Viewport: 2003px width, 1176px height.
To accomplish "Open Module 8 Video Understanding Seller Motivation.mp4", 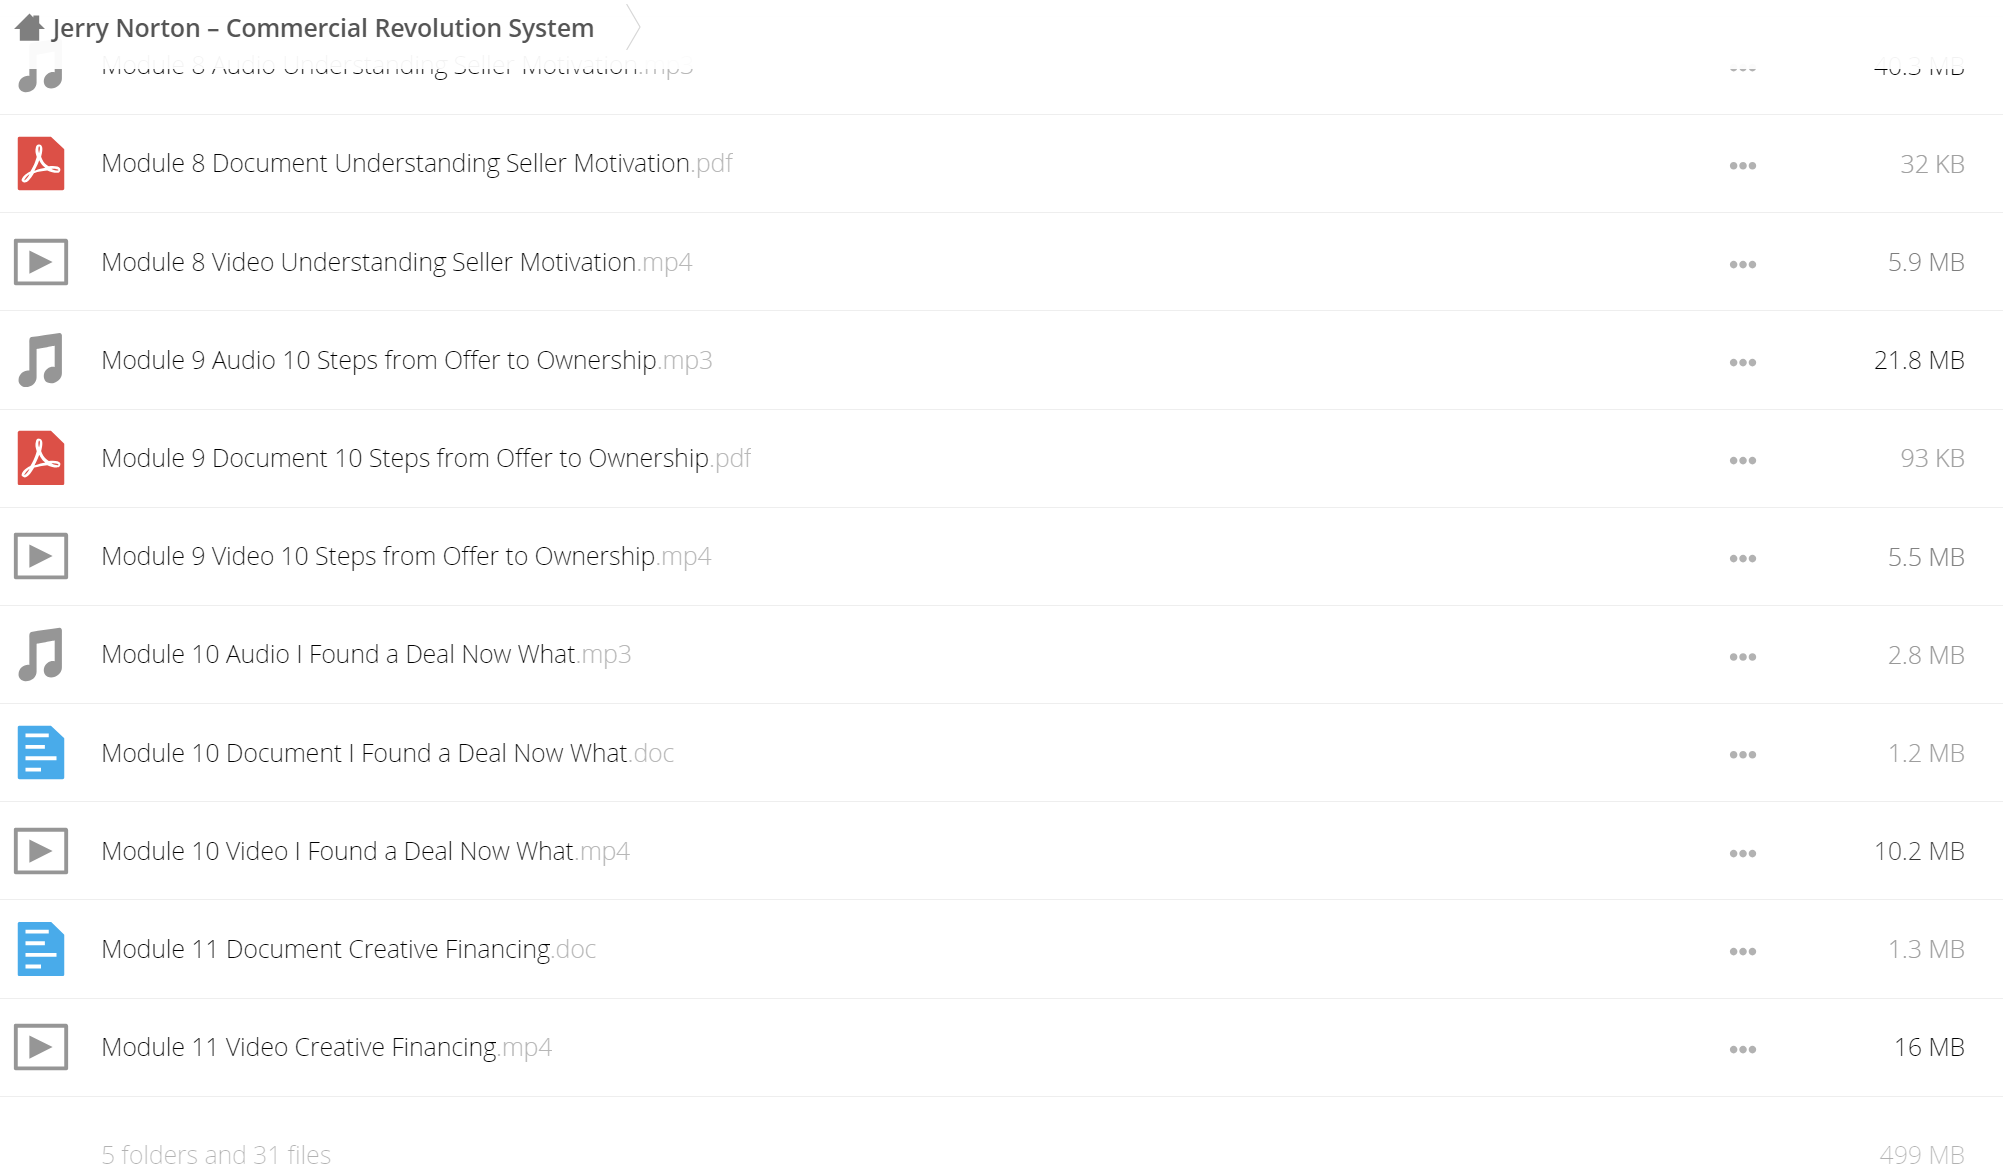I will [397, 262].
